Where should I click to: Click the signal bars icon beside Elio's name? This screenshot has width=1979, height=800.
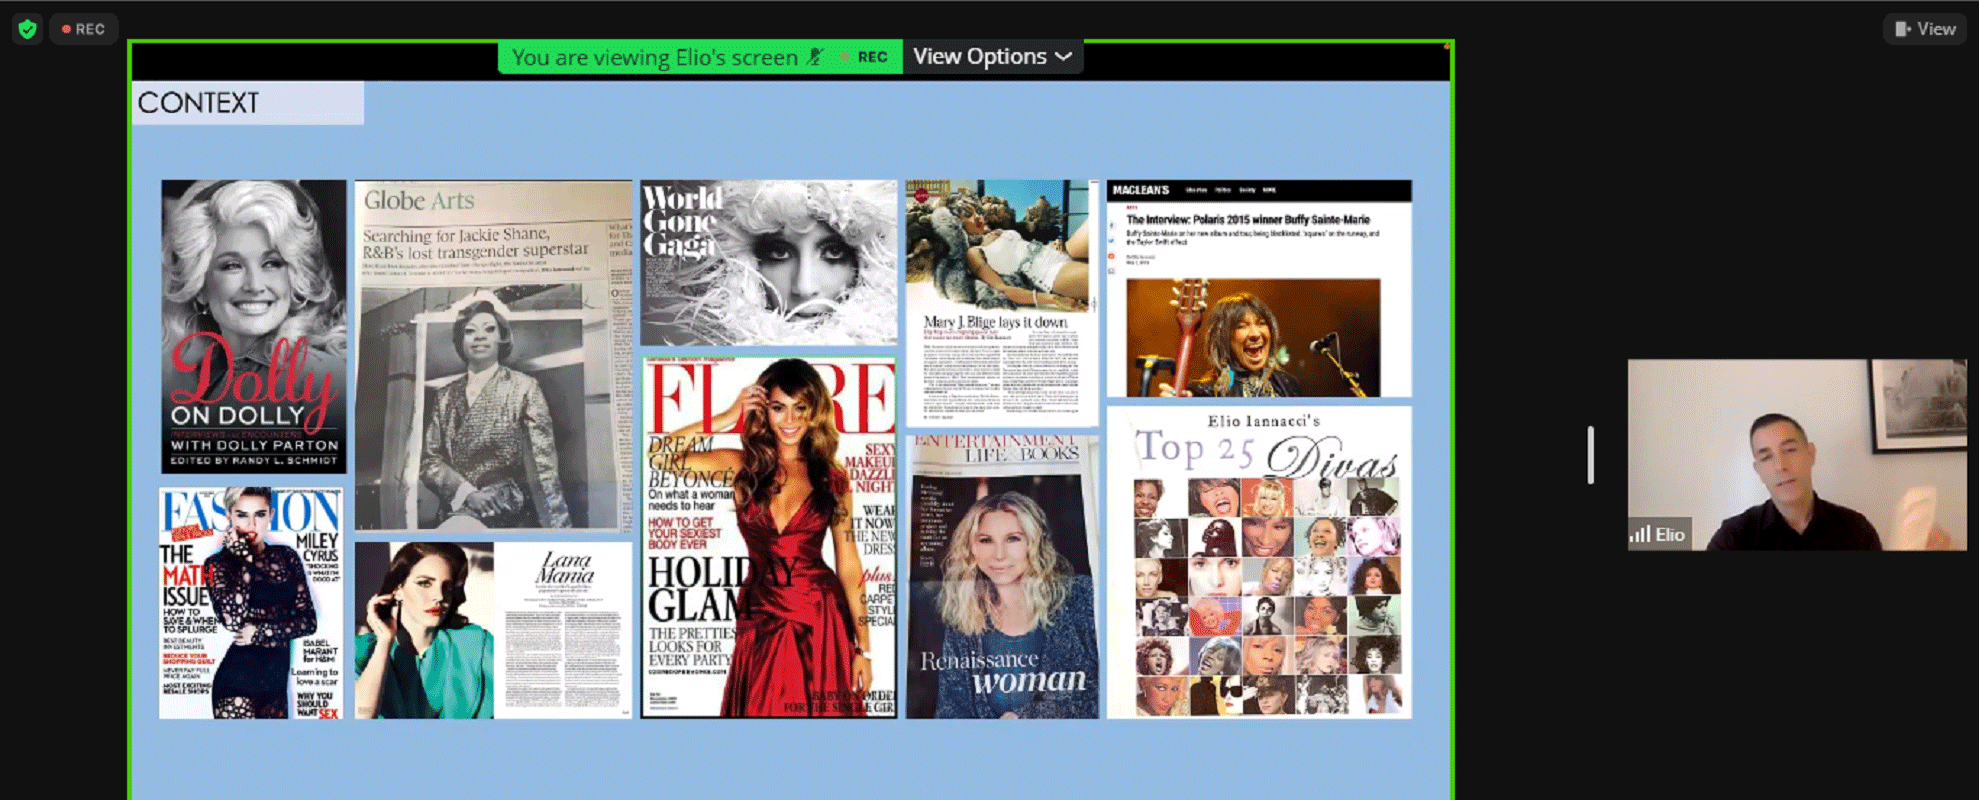click(x=1640, y=534)
